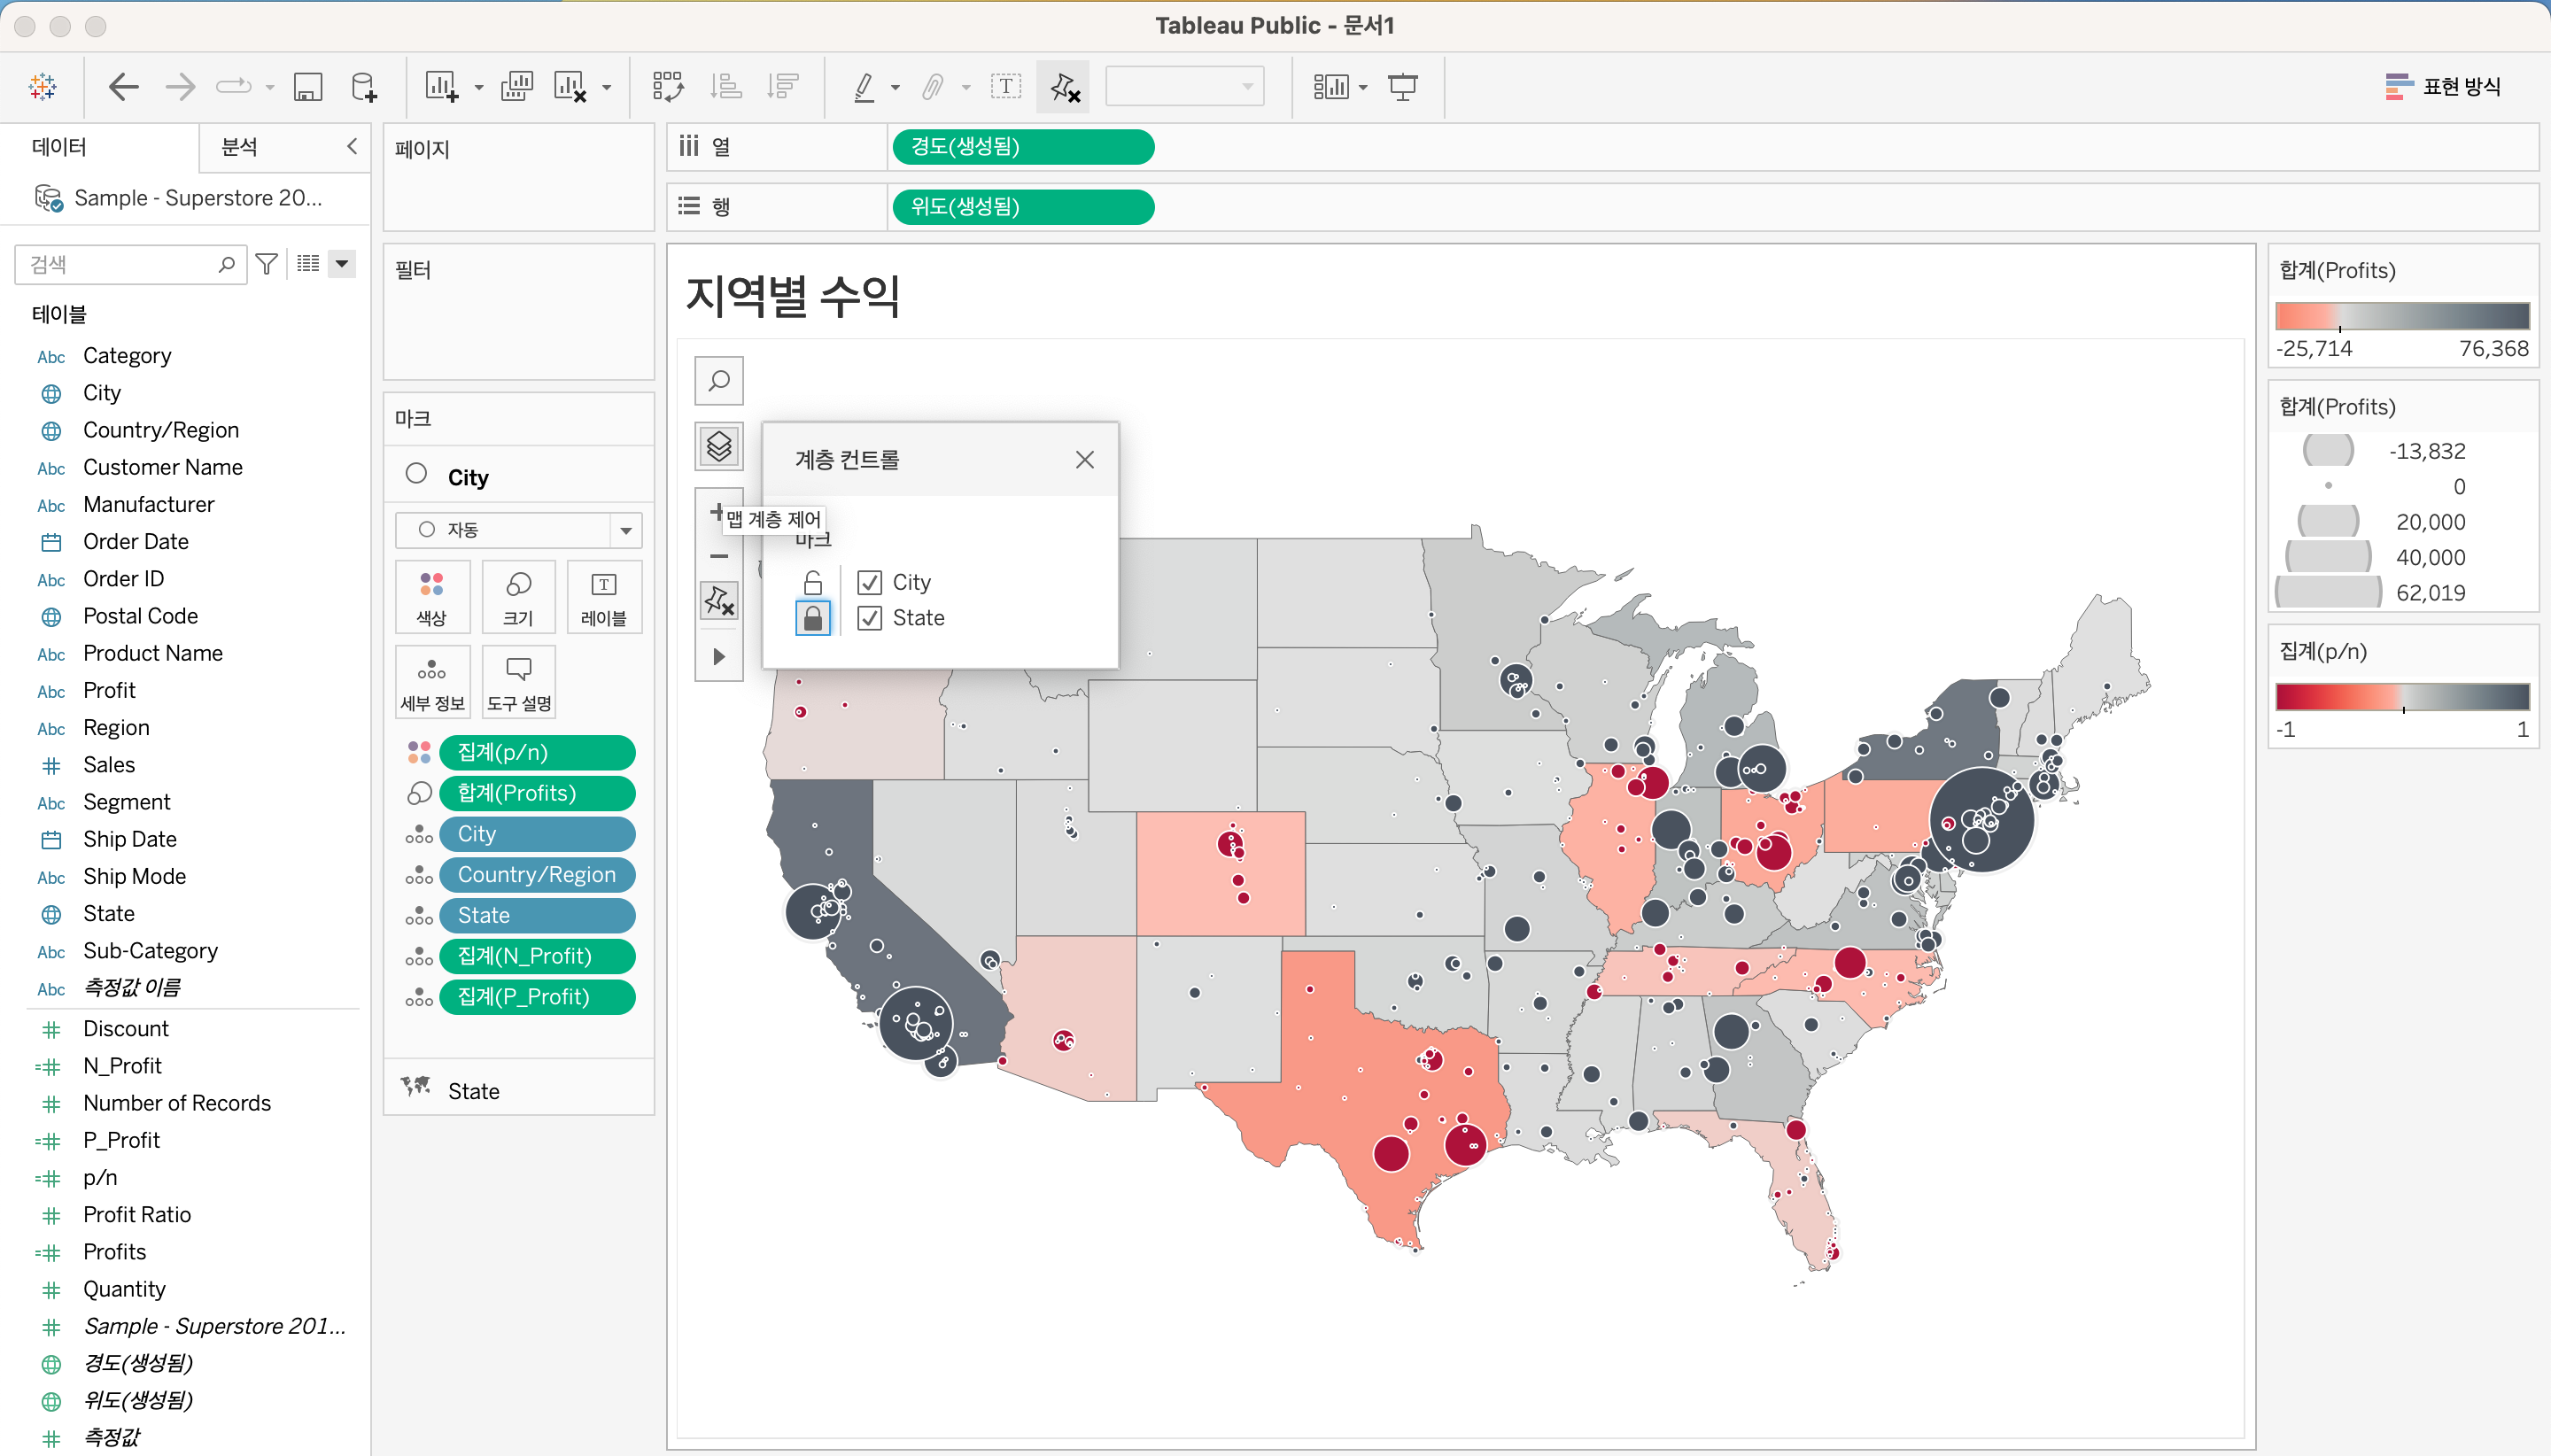Open the show/hide cards dropdown arrow

click(1363, 88)
